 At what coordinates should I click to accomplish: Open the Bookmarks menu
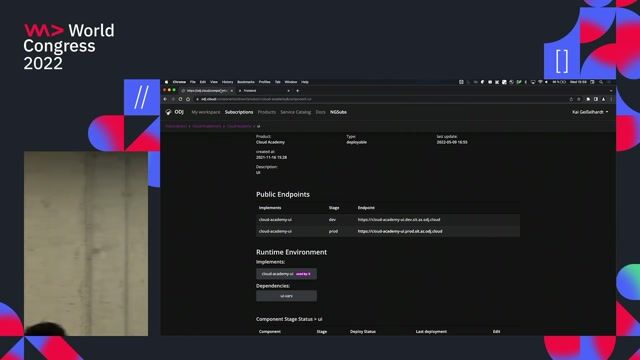(x=246, y=82)
